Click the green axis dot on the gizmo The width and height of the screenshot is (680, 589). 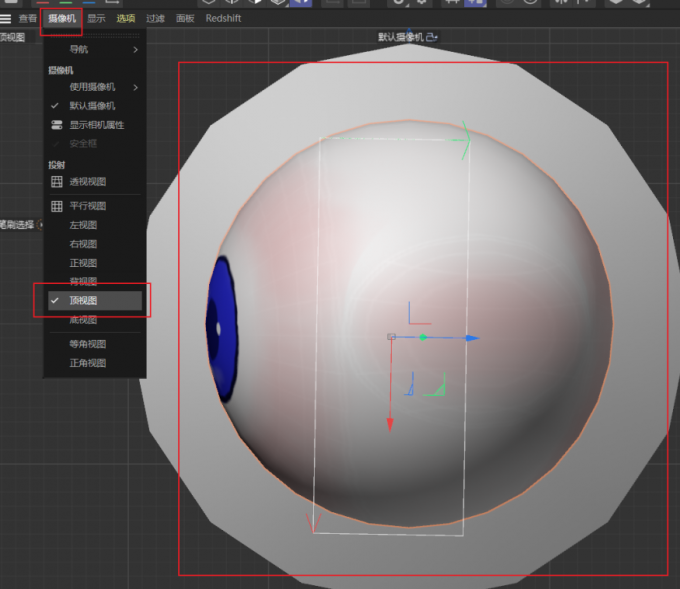(423, 337)
